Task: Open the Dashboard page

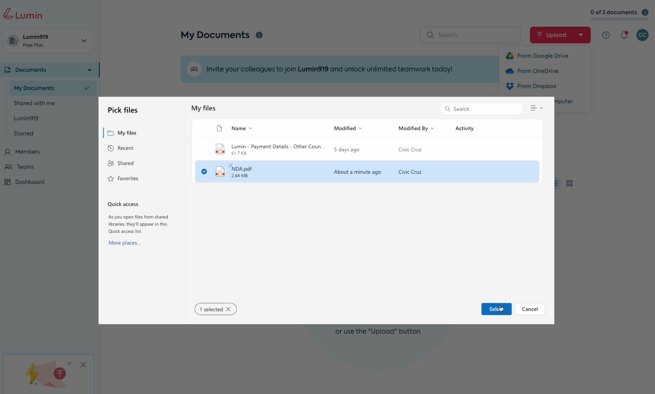Action: 30,182
